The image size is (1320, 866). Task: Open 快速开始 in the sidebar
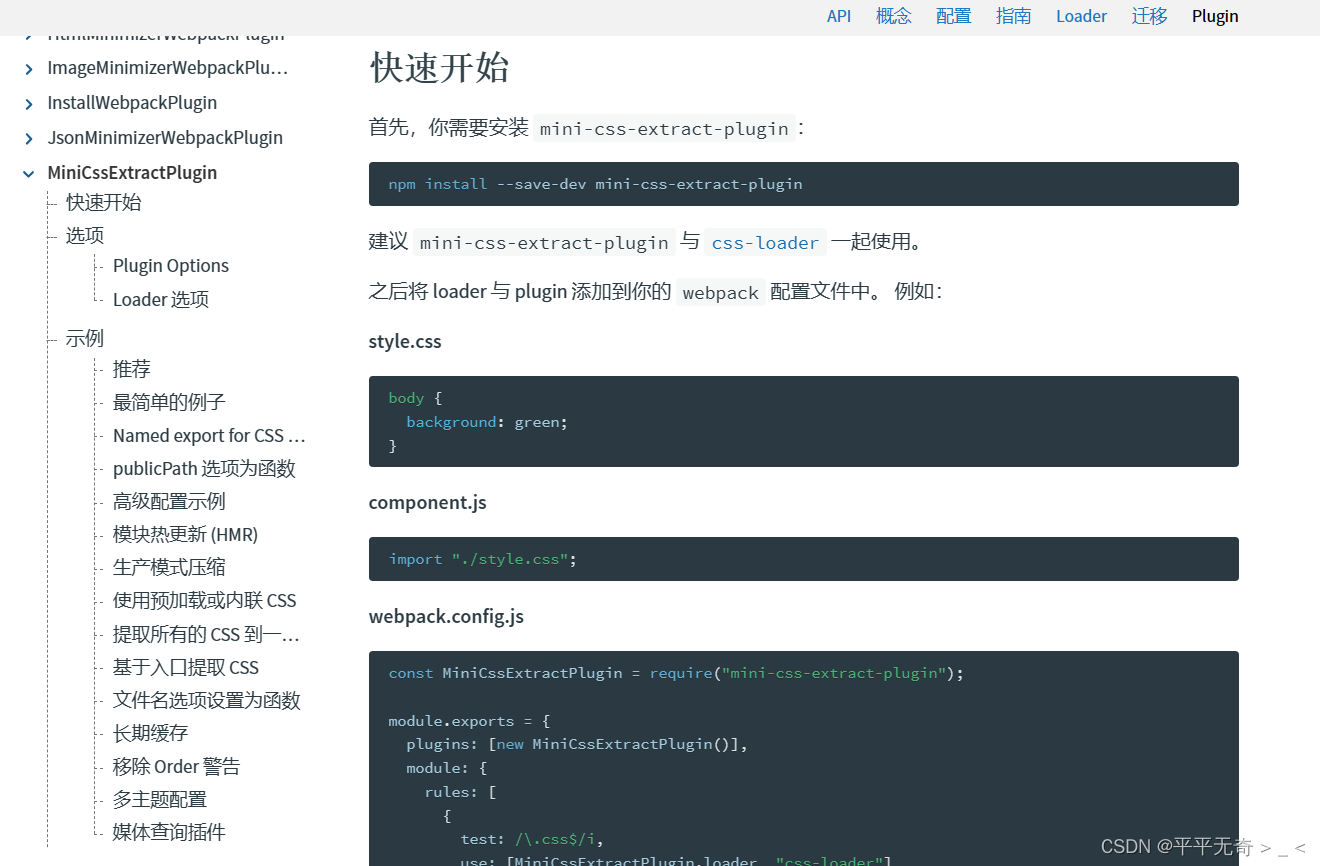(x=101, y=202)
